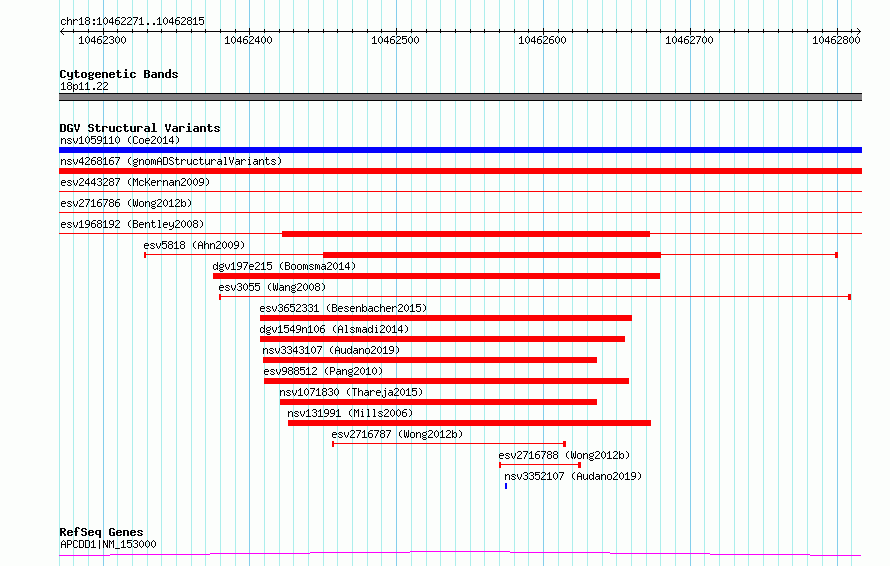
Task: Click the 10462700 ruler coordinate
Action: pos(689,40)
